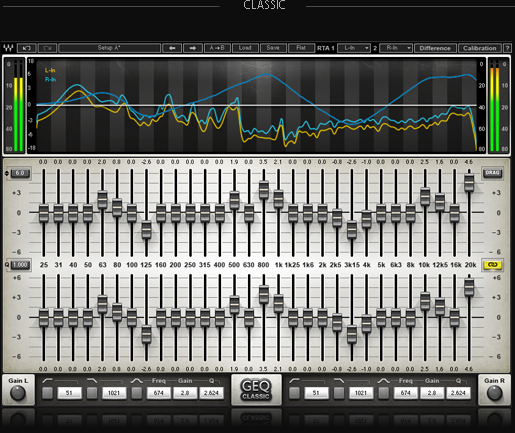Click the lower 80 Hz band fader
This screenshot has height=433, width=515.
pos(117,312)
